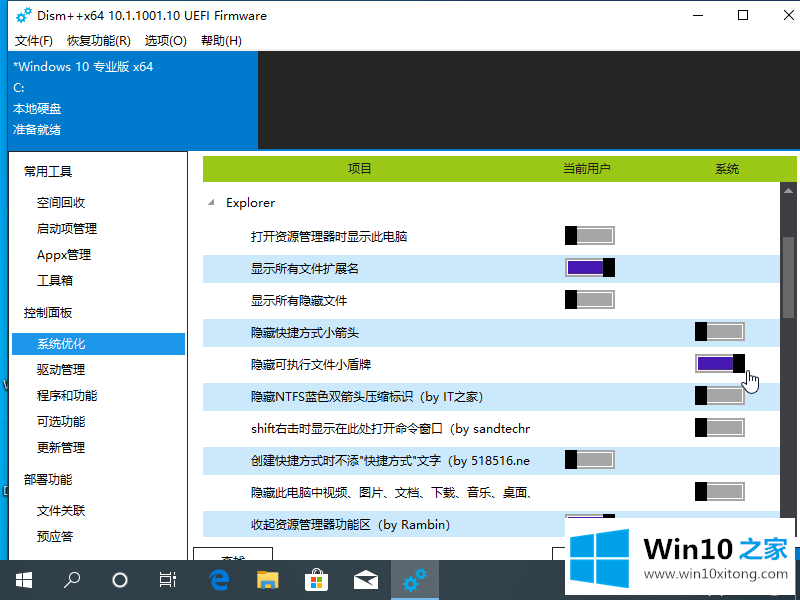Open Microsoft Store from taskbar
The height and width of the screenshot is (600, 800).
[316, 580]
